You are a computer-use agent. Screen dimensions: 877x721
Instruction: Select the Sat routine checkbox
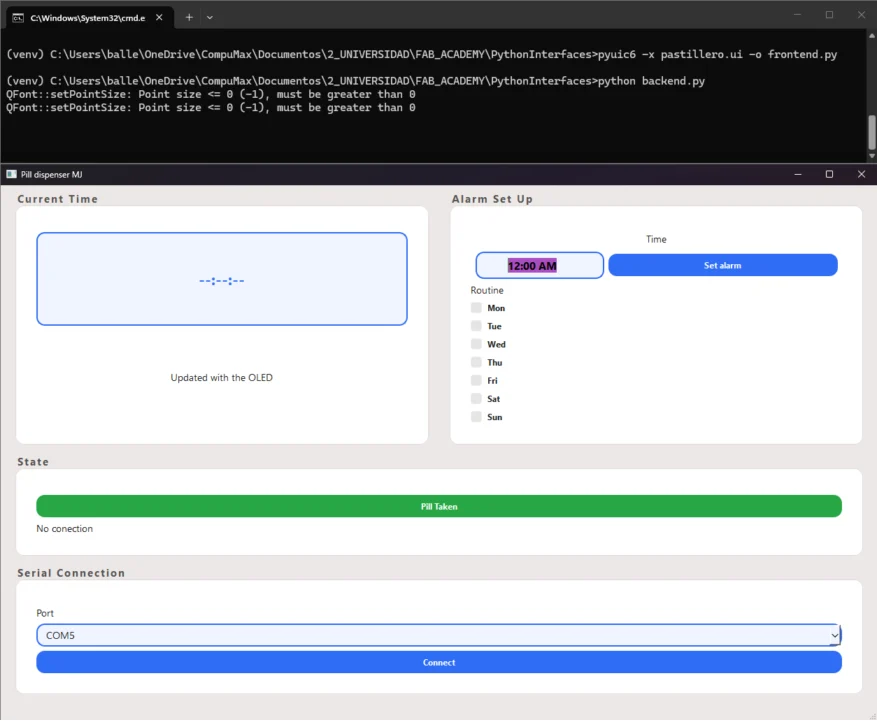coord(476,398)
